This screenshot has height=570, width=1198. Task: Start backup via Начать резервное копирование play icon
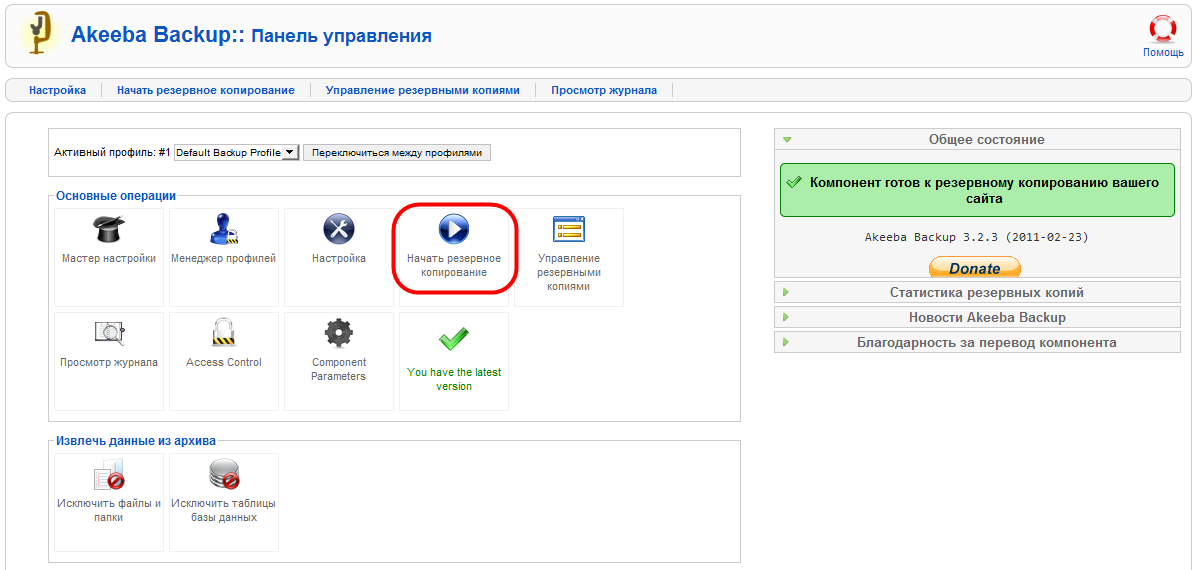tap(454, 228)
